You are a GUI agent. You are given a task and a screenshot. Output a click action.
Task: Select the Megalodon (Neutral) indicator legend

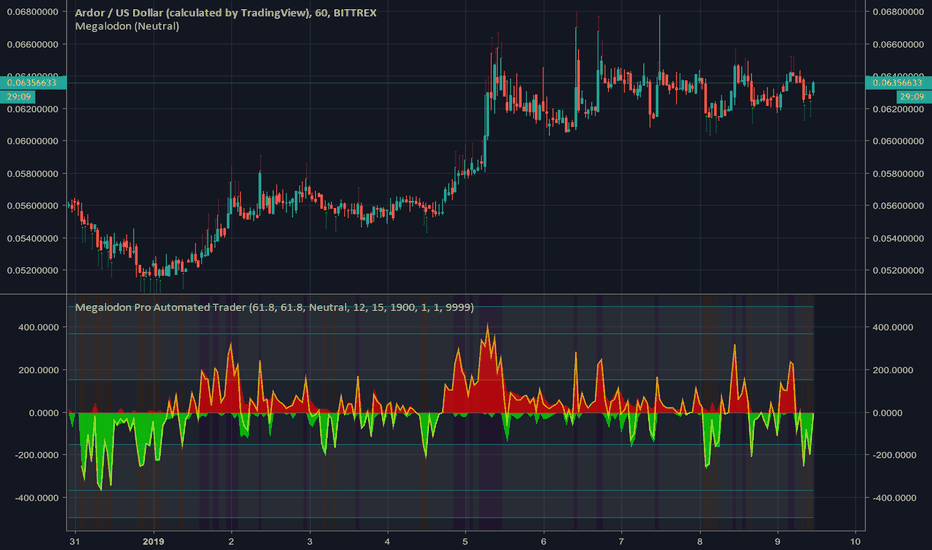click(x=127, y=26)
